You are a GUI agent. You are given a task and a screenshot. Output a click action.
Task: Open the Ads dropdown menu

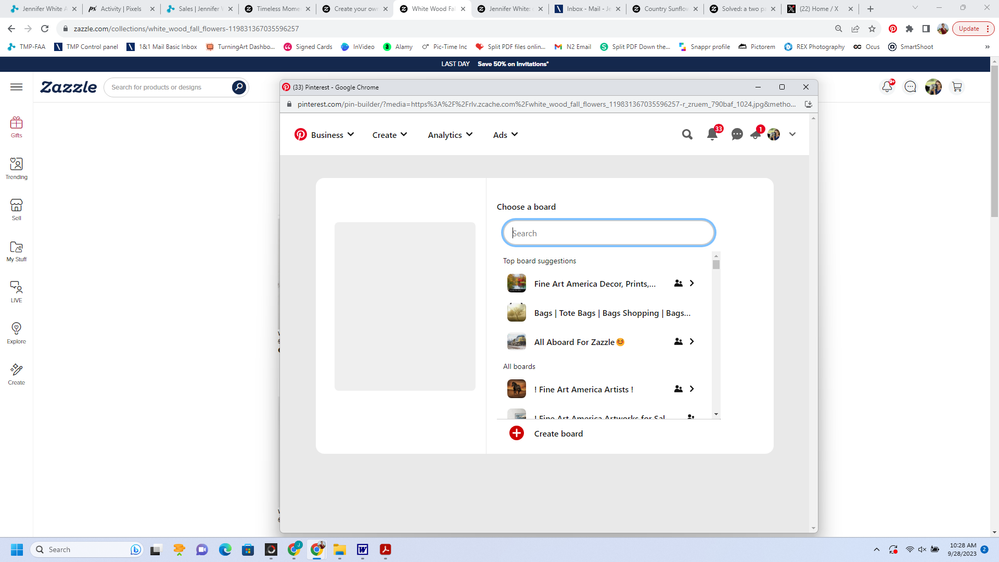pyautogui.click(x=505, y=134)
